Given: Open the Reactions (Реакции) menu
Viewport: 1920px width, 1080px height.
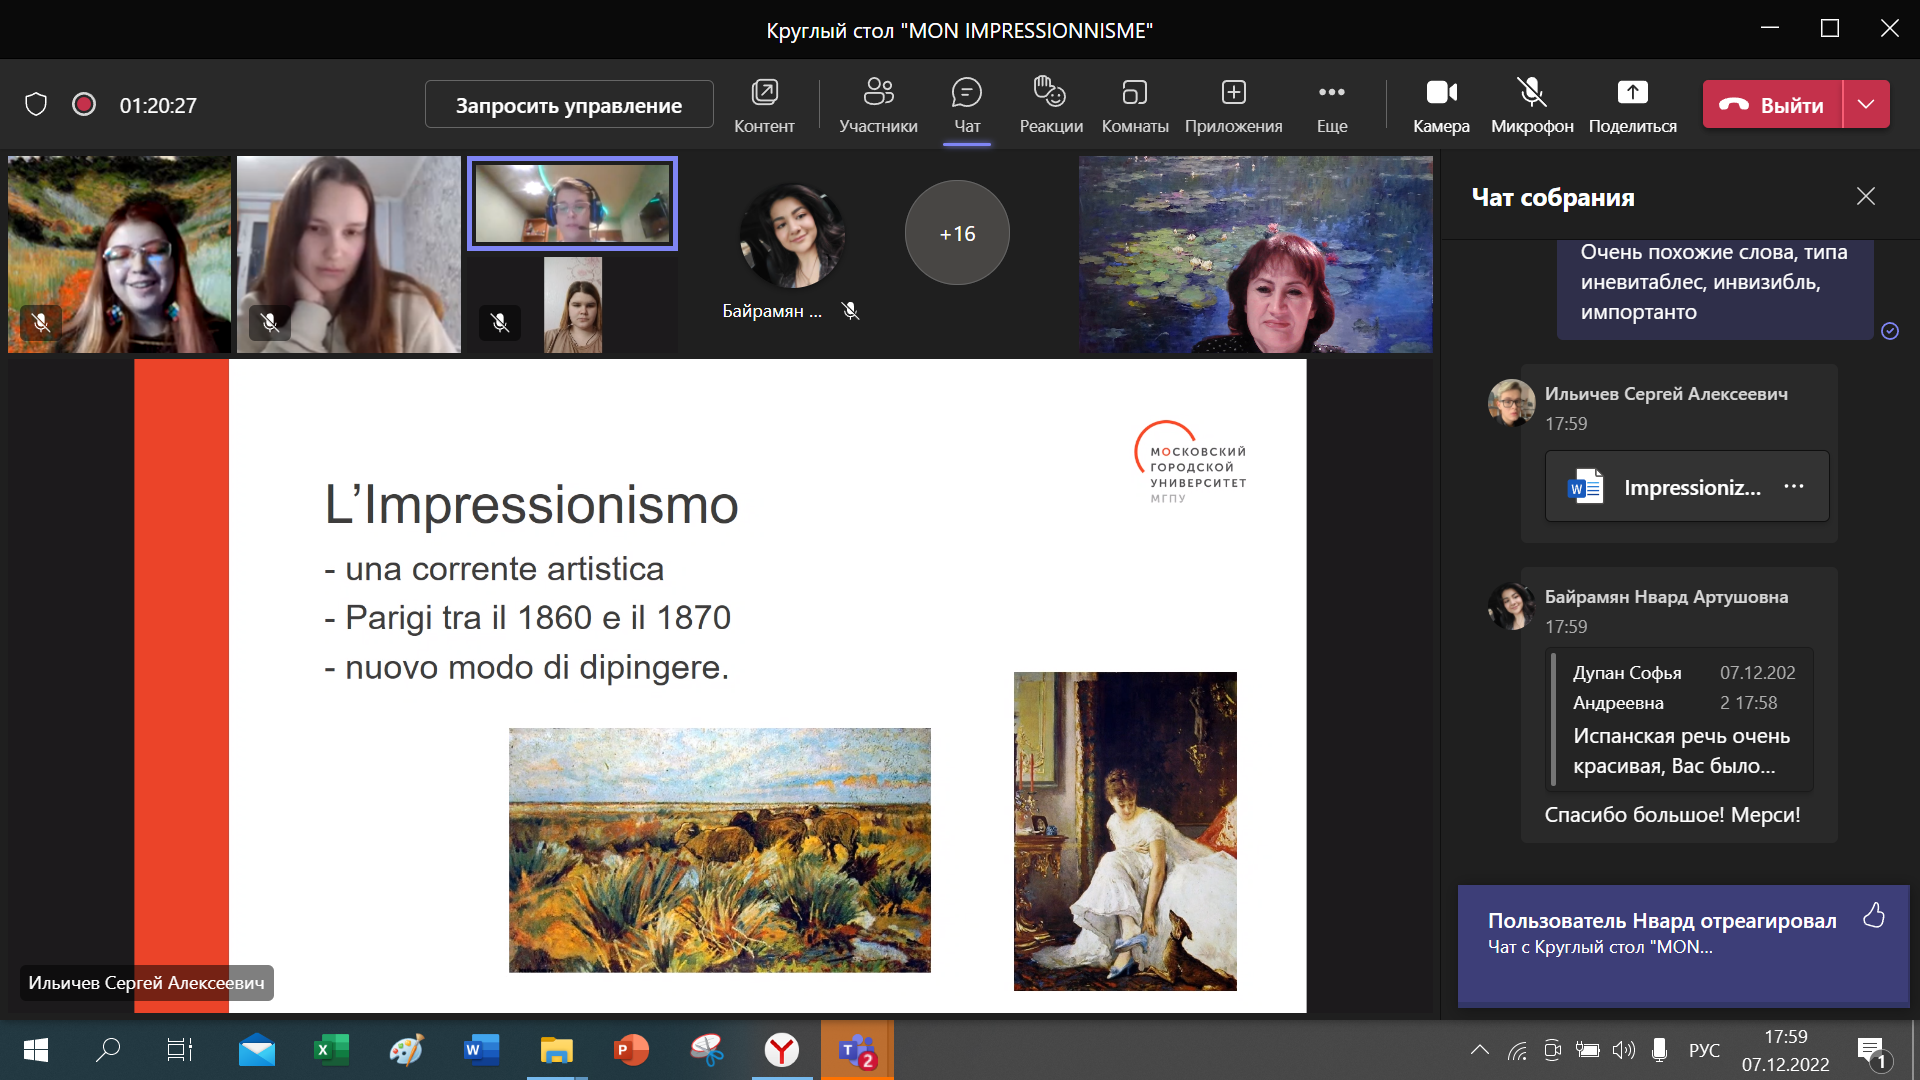Looking at the screenshot, I should tap(1050, 104).
